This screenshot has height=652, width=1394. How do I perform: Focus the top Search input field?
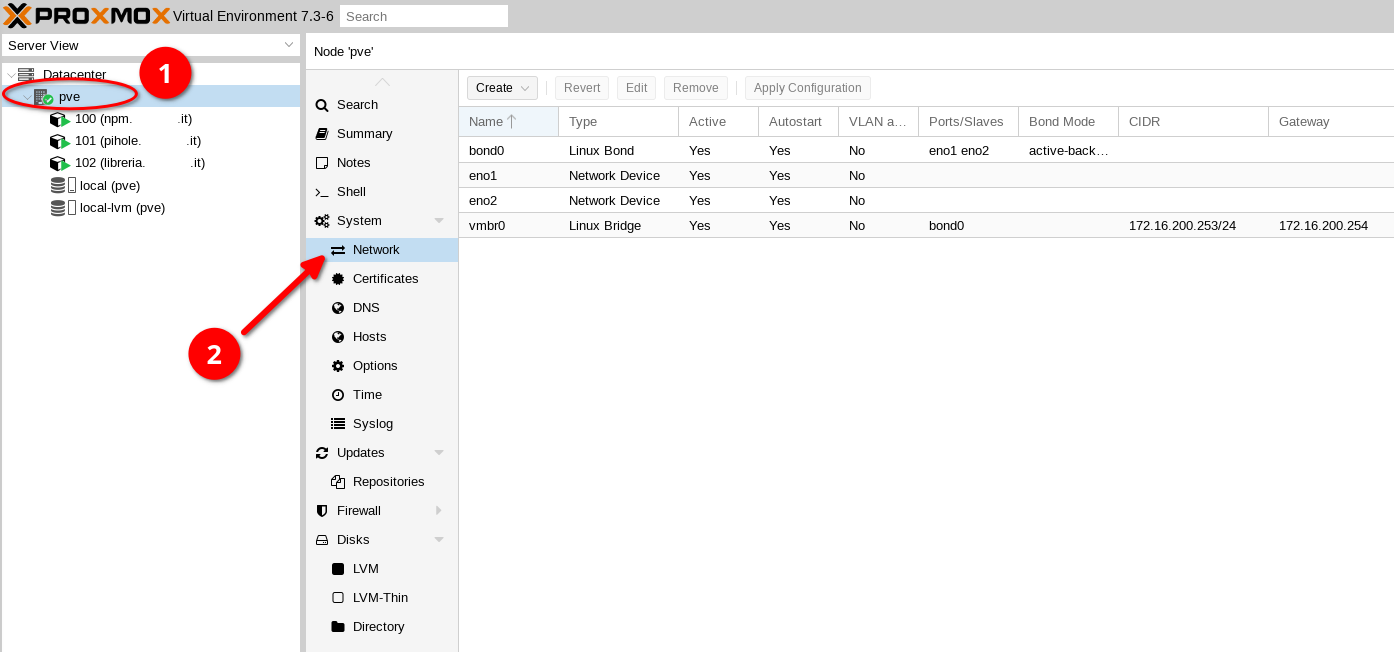(x=424, y=16)
